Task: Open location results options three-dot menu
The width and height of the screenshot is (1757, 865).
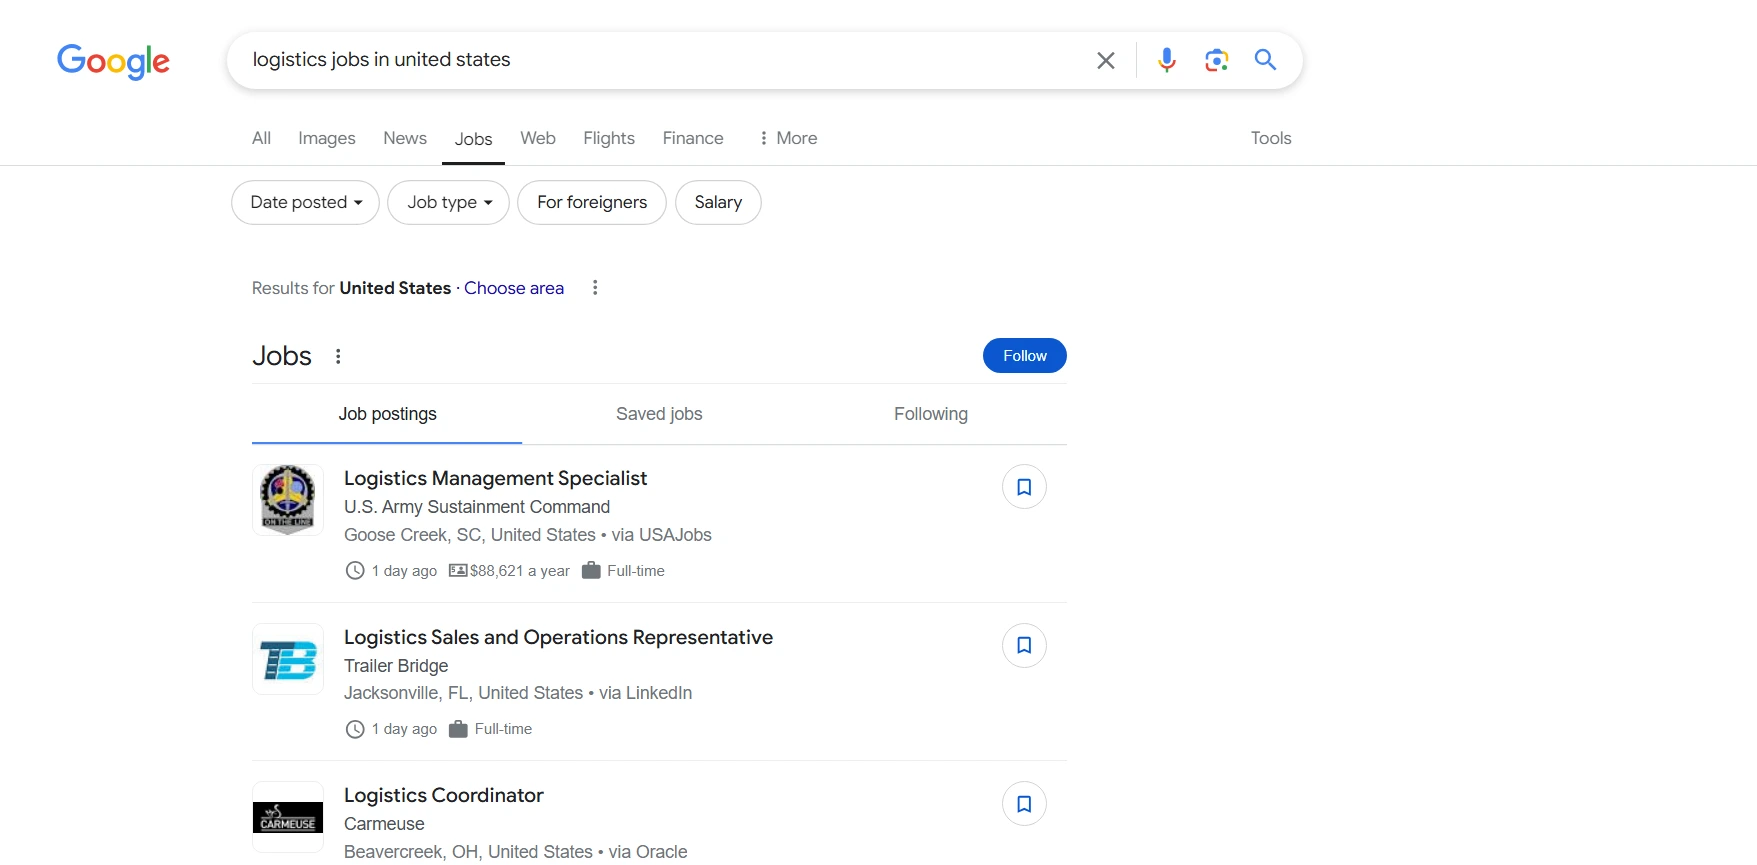Action: 595,288
